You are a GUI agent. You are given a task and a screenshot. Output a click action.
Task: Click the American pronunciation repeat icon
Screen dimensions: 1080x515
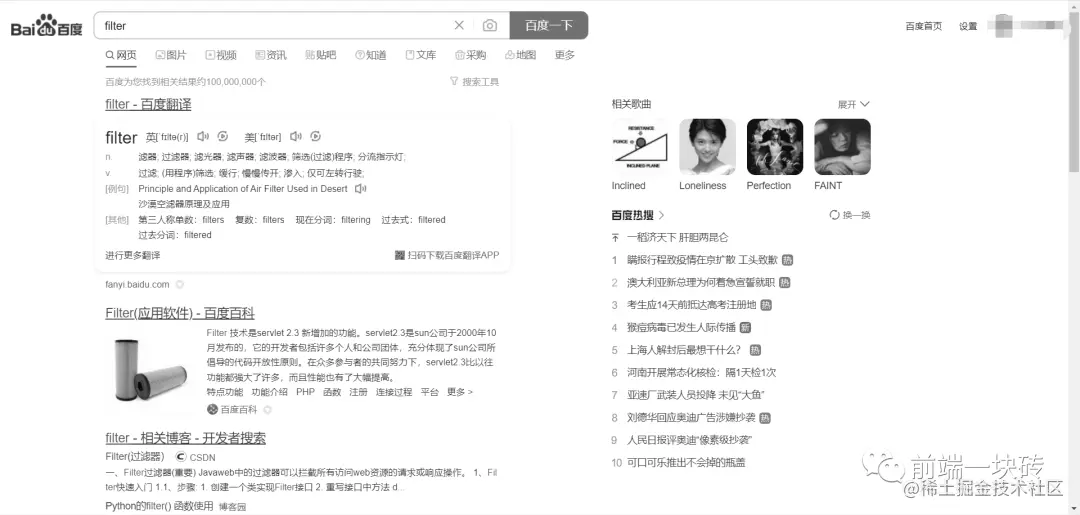(x=315, y=136)
